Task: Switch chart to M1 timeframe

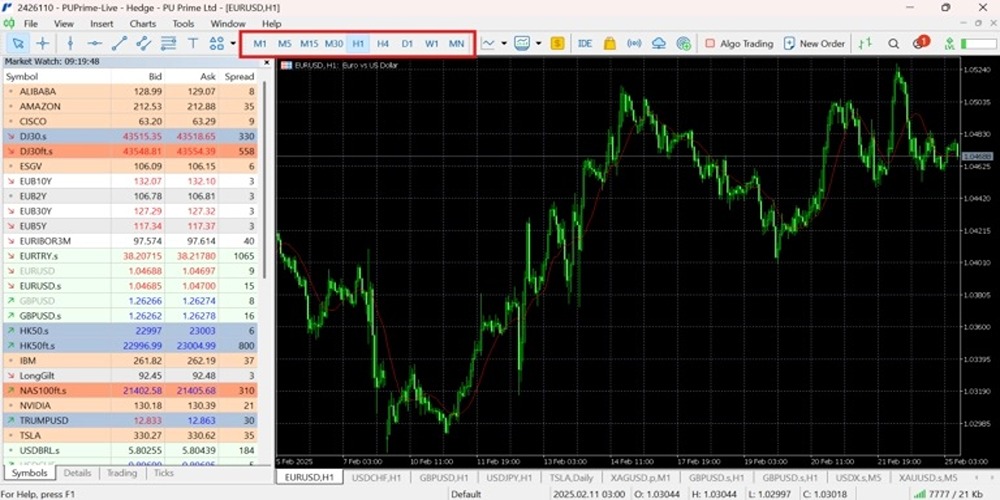Action: pyautogui.click(x=260, y=44)
